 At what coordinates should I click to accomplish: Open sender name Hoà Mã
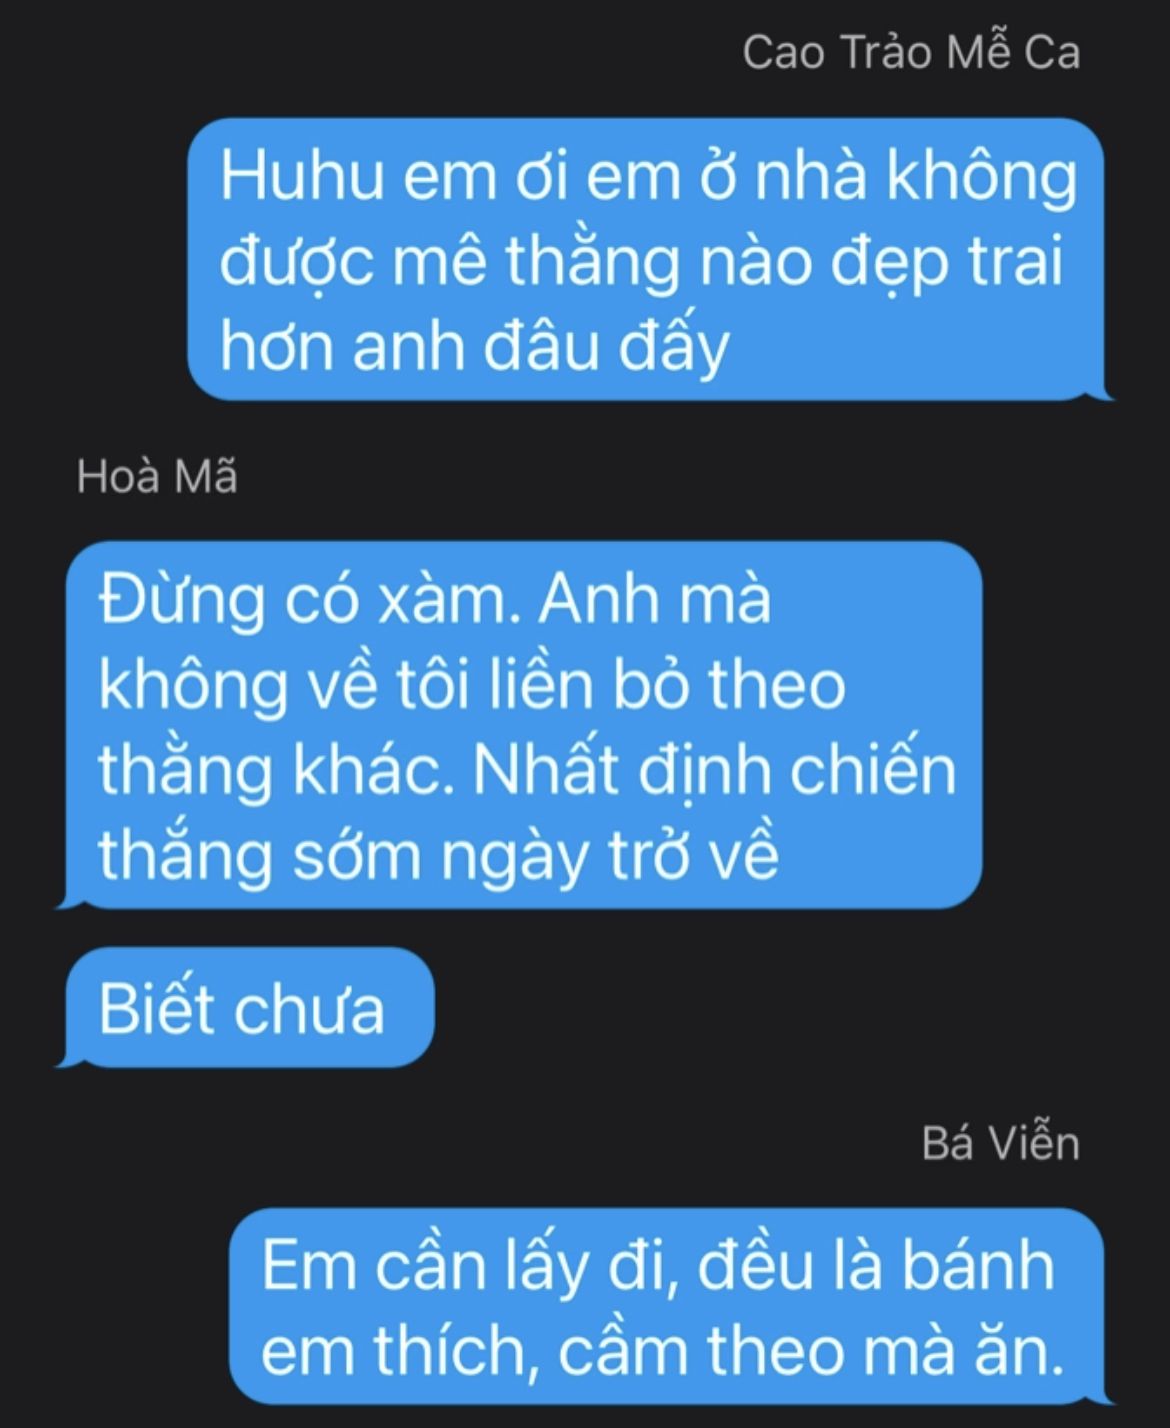click(x=157, y=476)
